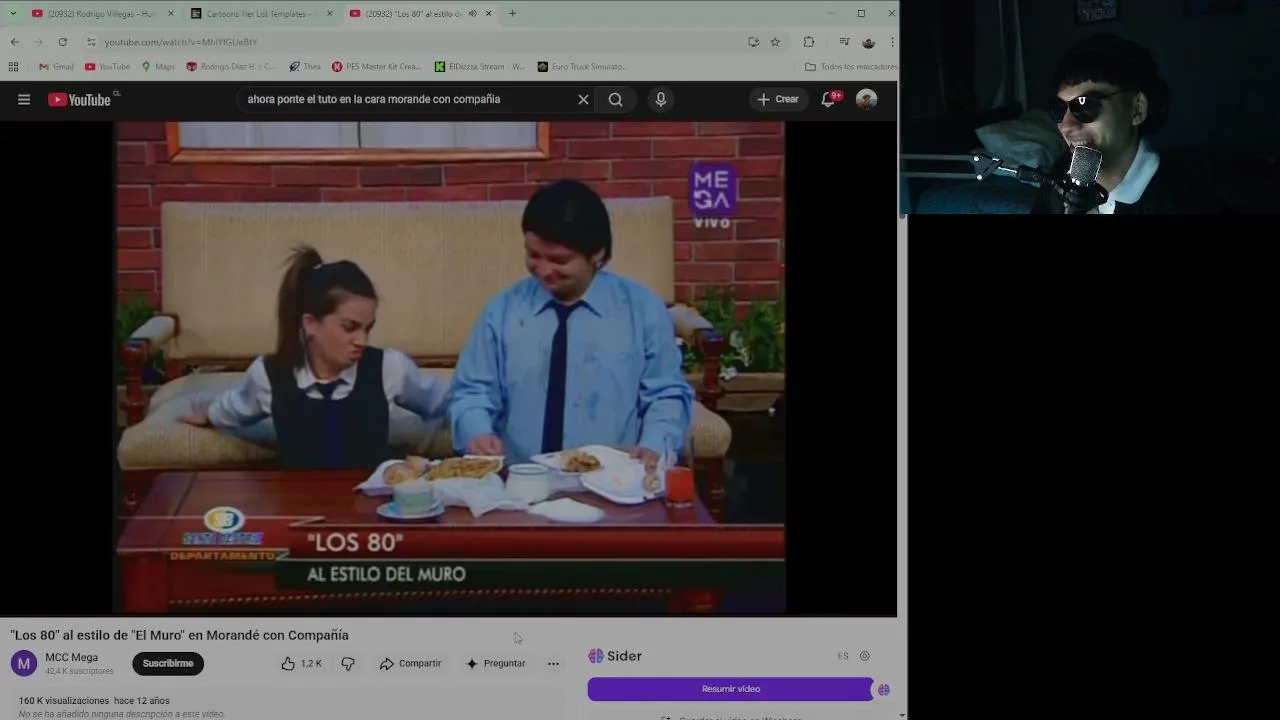The image size is (1280, 720).
Task: Click the video player to pause
Action: point(449,367)
